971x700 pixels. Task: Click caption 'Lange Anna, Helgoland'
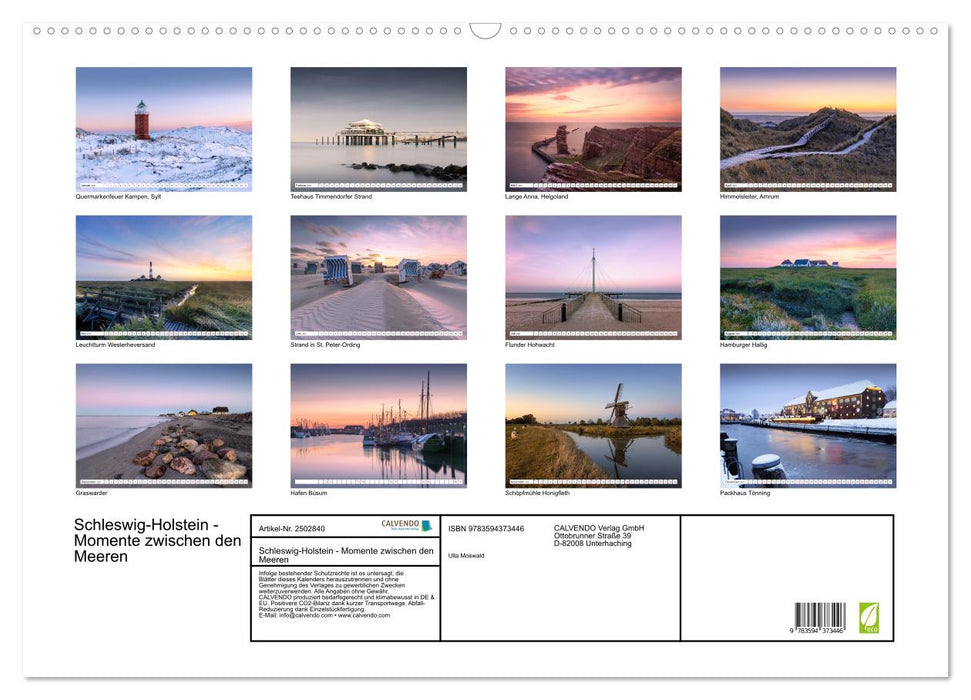coord(536,196)
